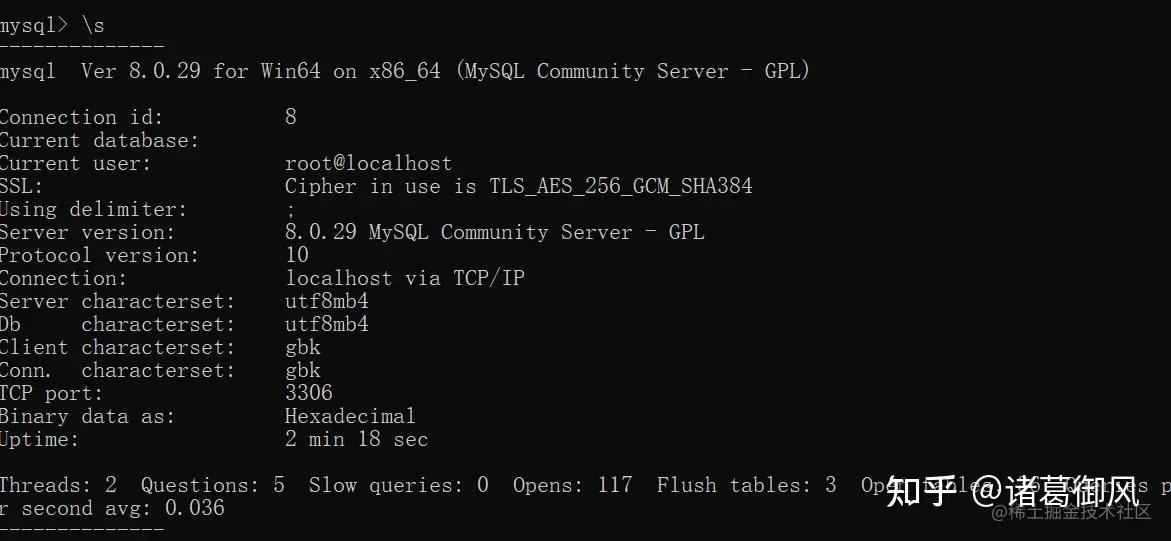The image size is (1171, 541).
Task: Click the Uptime value 2 min 18 sec
Action: [356, 439]
